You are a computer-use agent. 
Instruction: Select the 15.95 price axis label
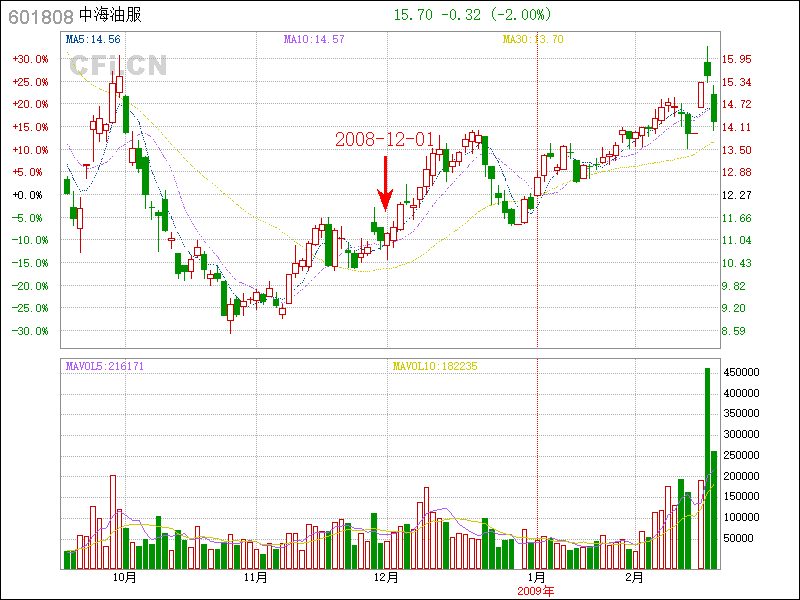pyautogui.click(x=737, y=59)
